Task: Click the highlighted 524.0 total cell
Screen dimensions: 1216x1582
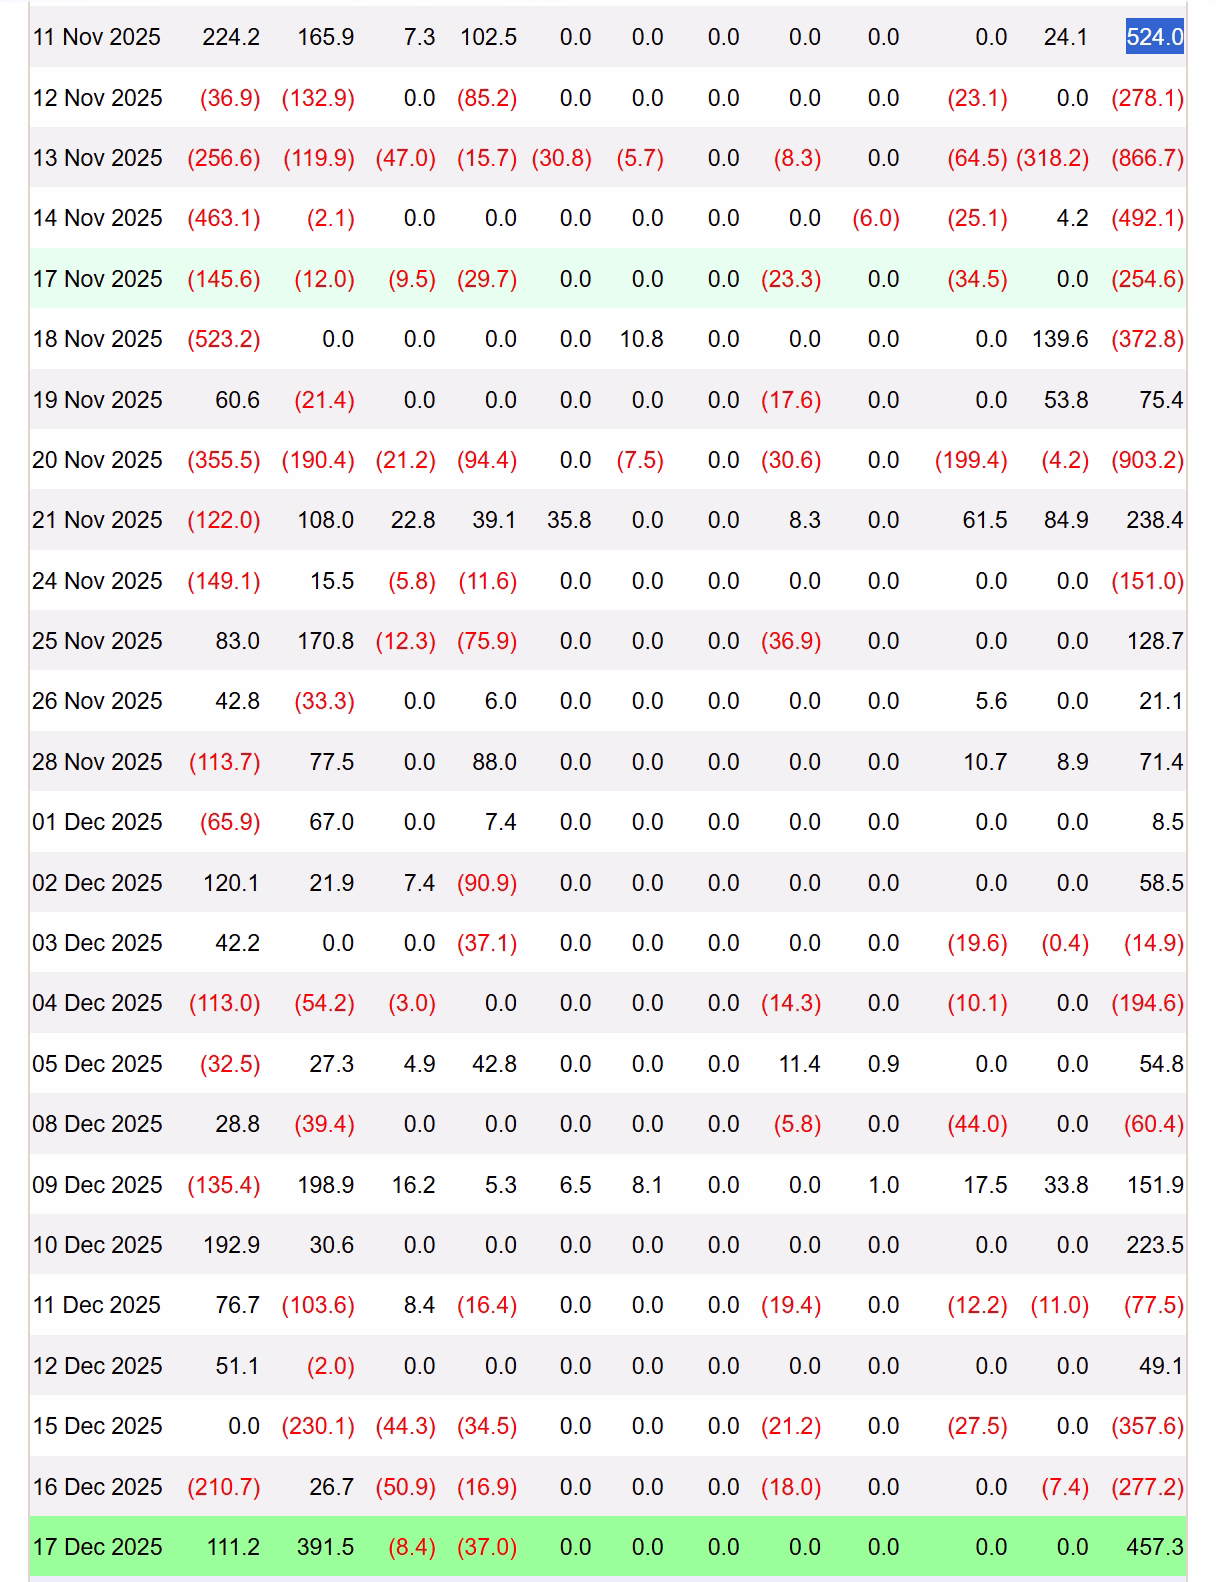Action: [x=1154, y=38]
